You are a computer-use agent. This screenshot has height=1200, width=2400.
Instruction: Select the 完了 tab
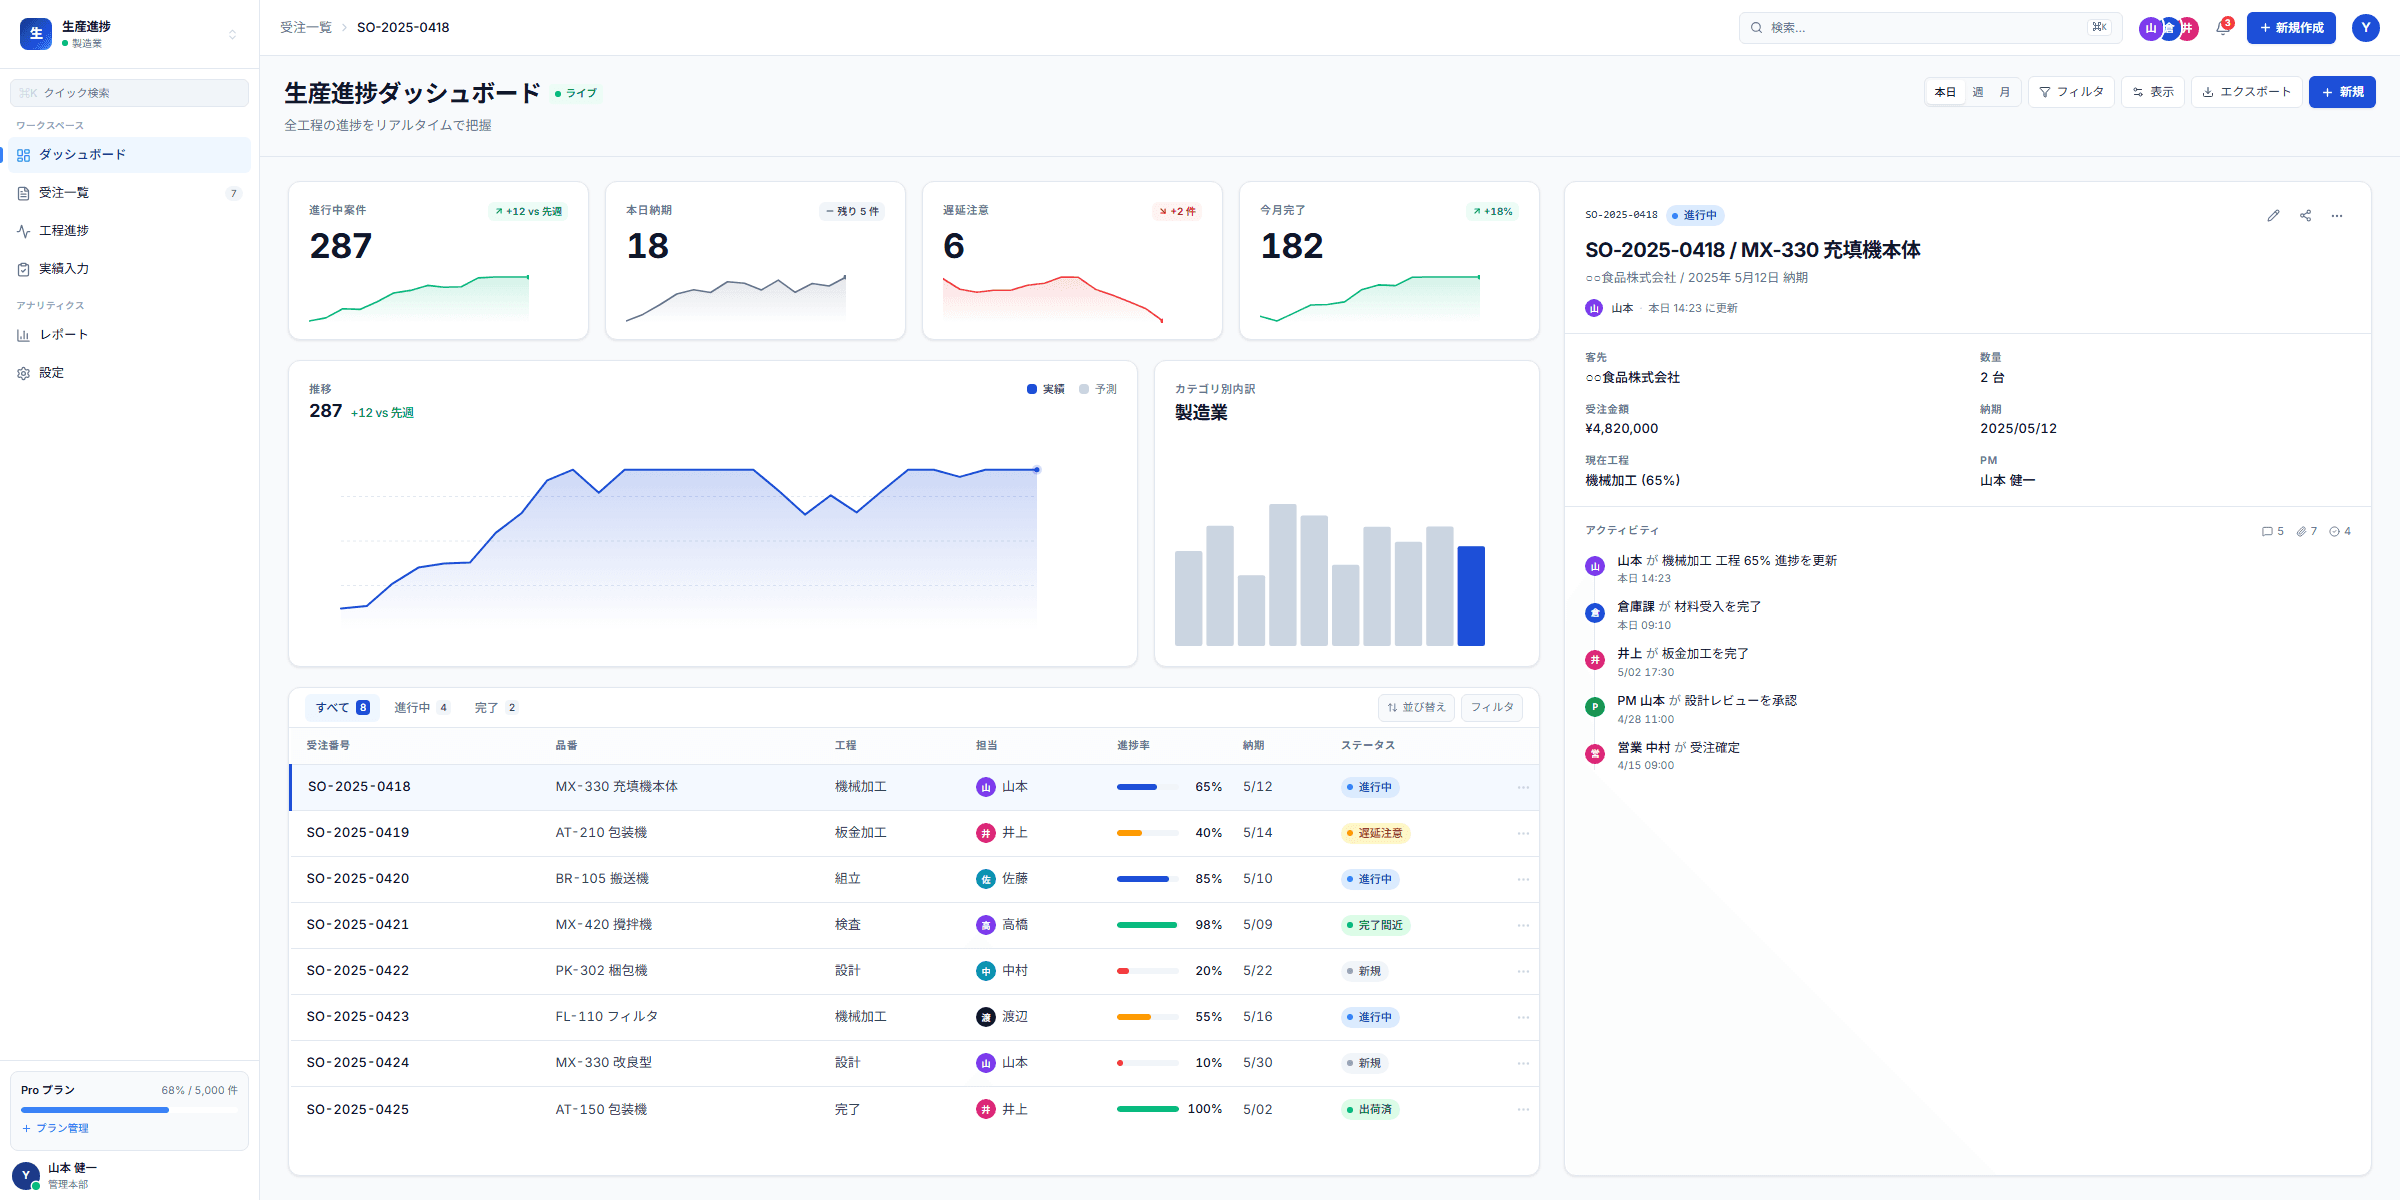[496, 708]
